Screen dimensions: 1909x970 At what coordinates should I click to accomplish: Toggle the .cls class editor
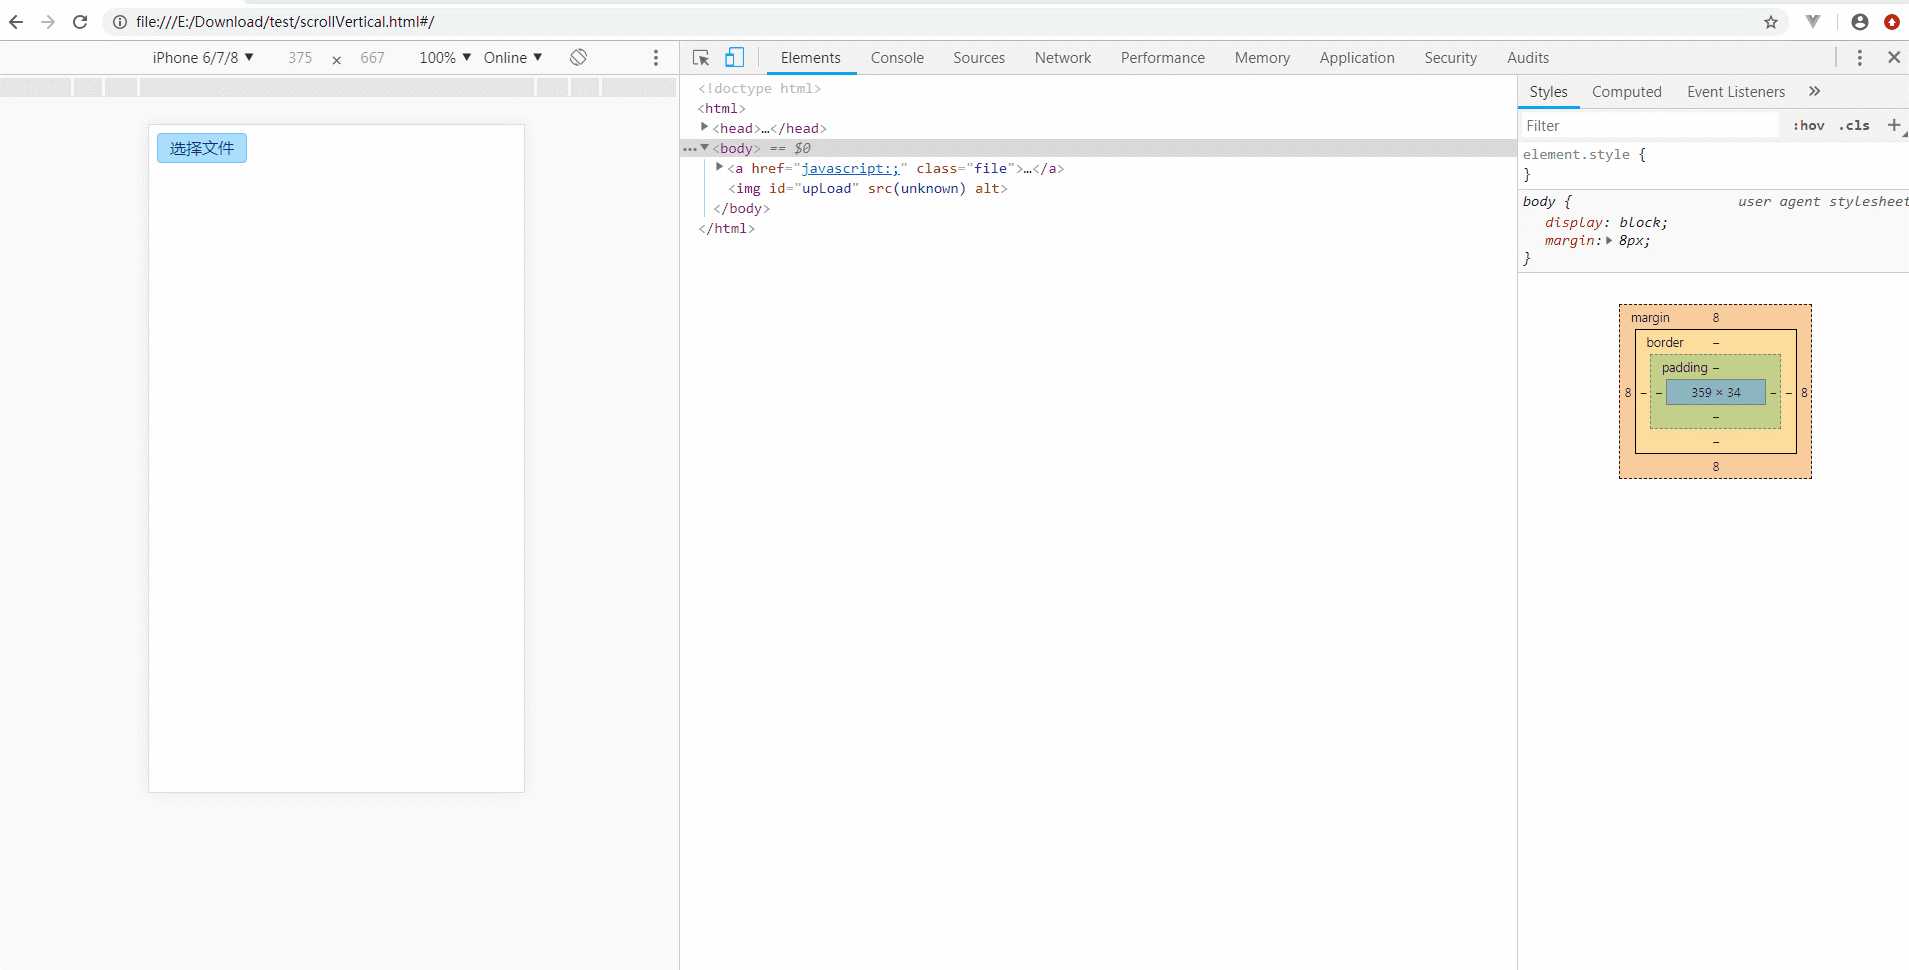(1854, 125)
